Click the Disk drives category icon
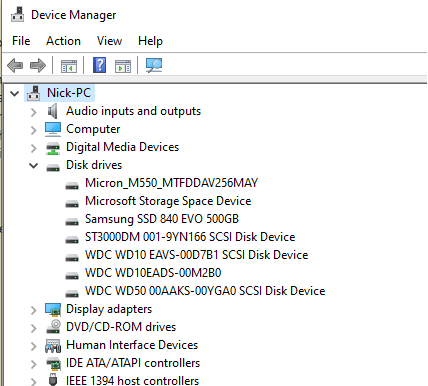Viewport: 428px width, 386px height. (x=53, y=167)
